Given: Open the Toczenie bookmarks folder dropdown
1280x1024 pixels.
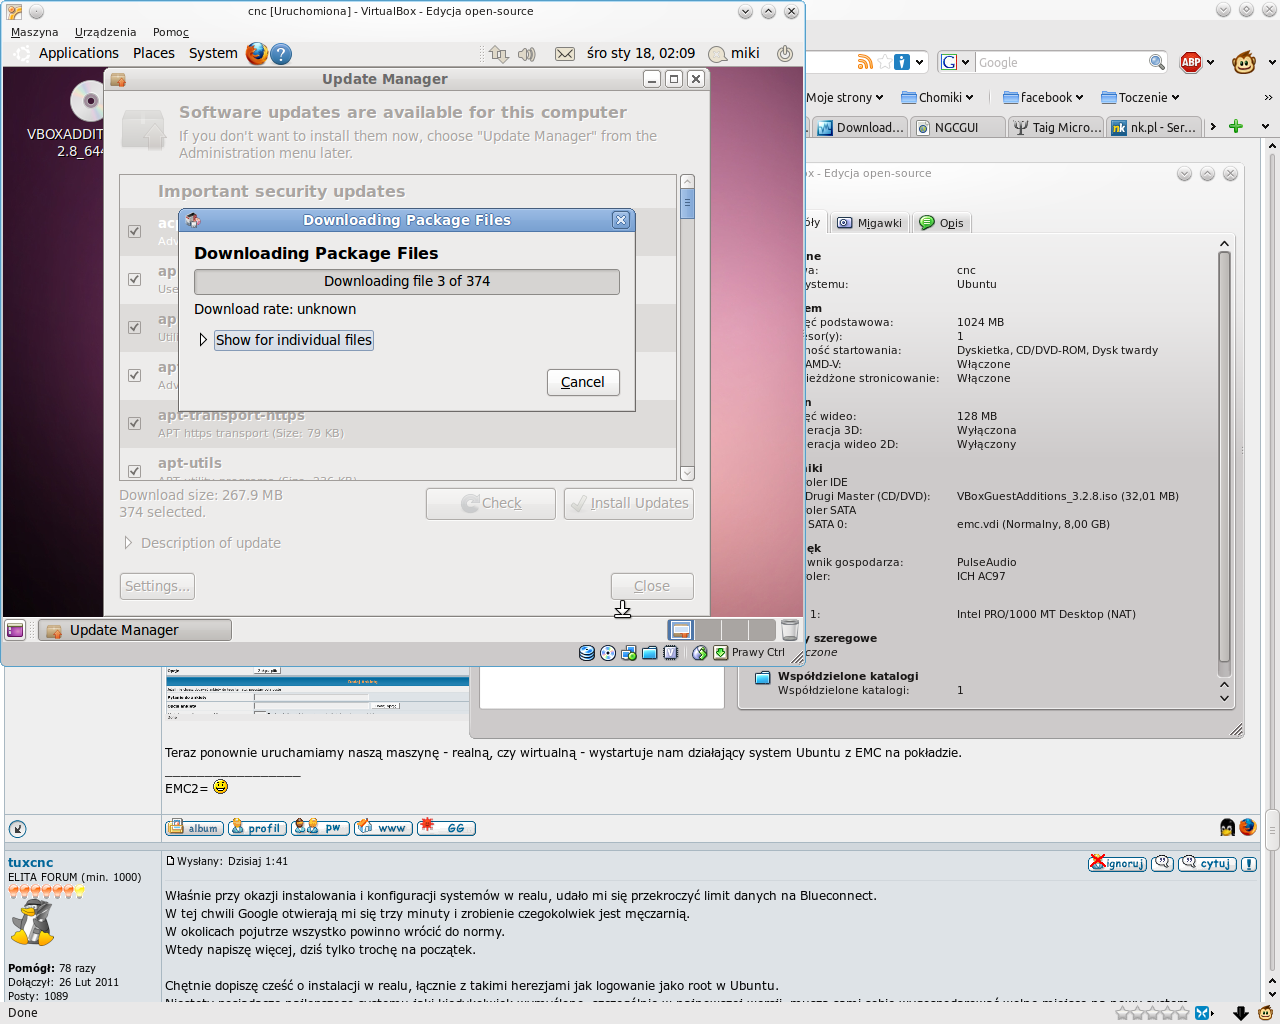Looking at the screenshot, I should pyautogui.click(x=1141, y=97).
